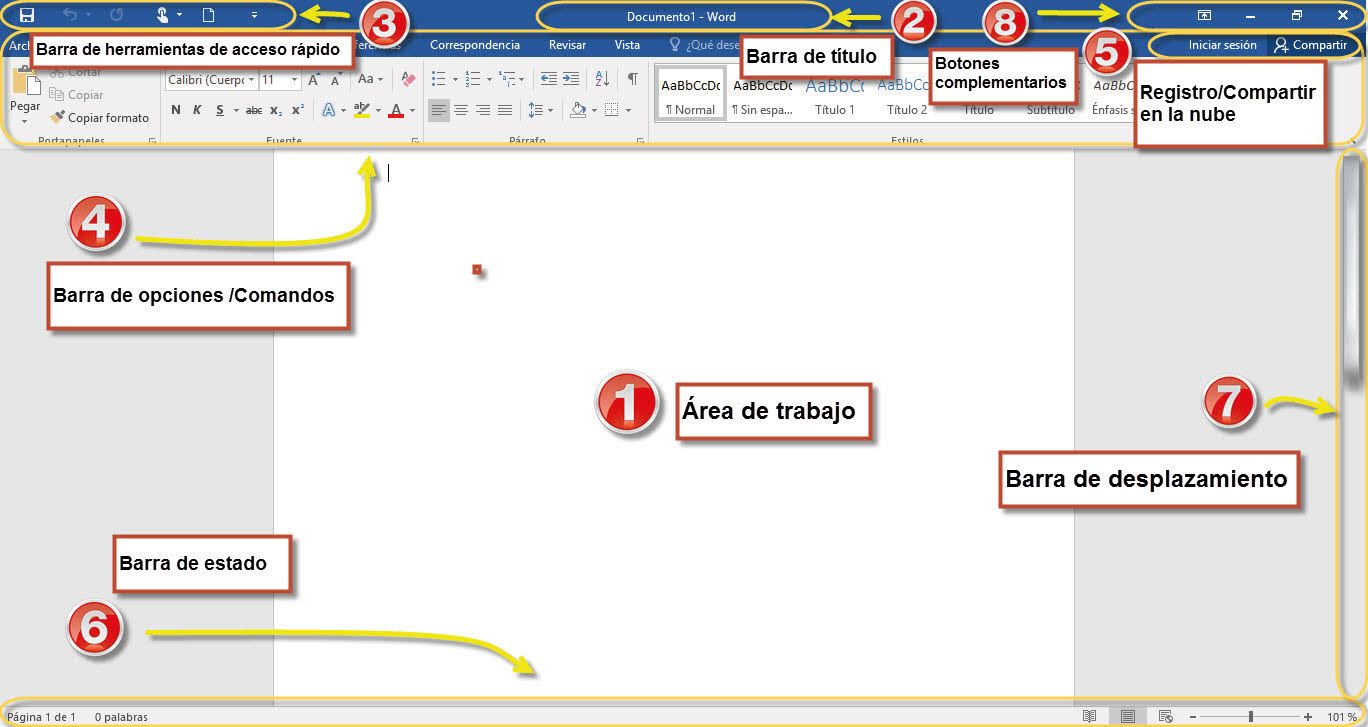
Task: Click the Iniciar sesión button
Action: [x=1224, y=45]
